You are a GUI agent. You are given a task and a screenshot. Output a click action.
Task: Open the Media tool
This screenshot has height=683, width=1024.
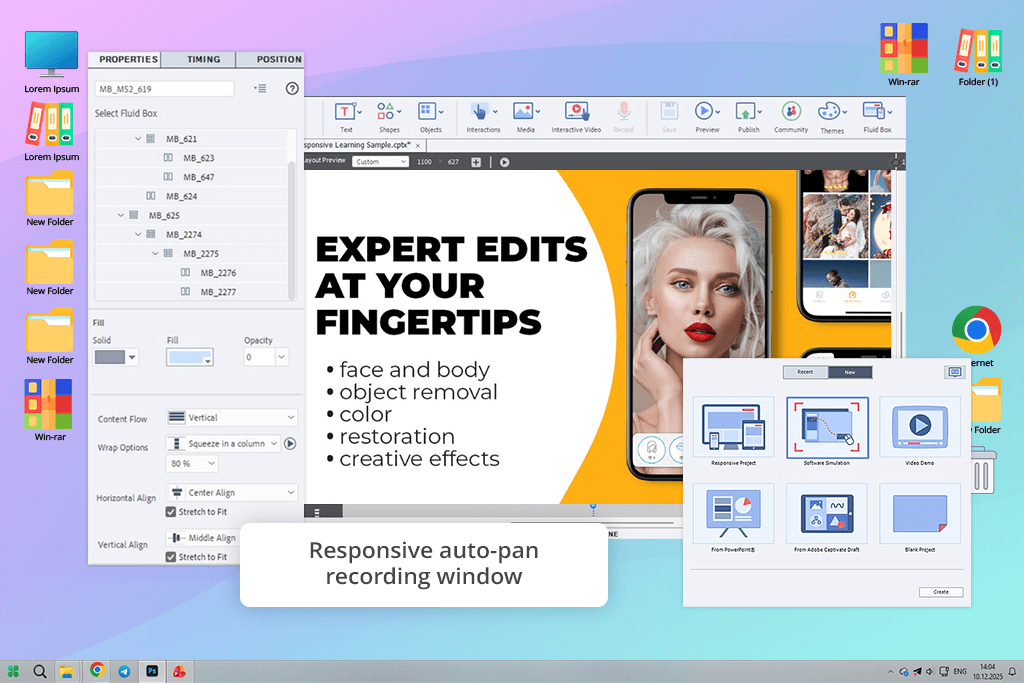[526, 116]
